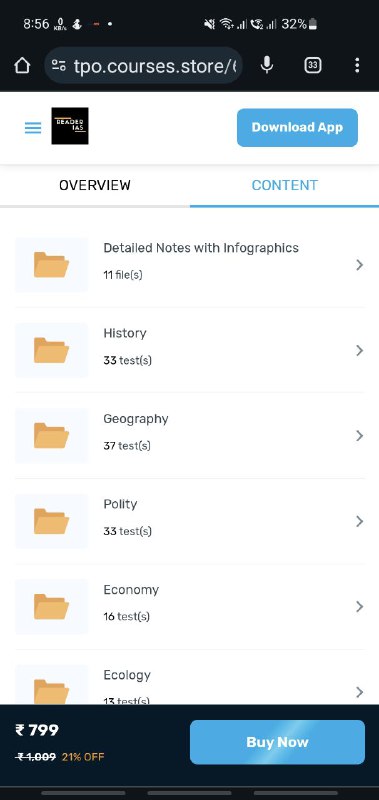The height and width of the screenshot is (800, 379).
Task: Expand the Ecology row chevron
Action: coord(360,692)
